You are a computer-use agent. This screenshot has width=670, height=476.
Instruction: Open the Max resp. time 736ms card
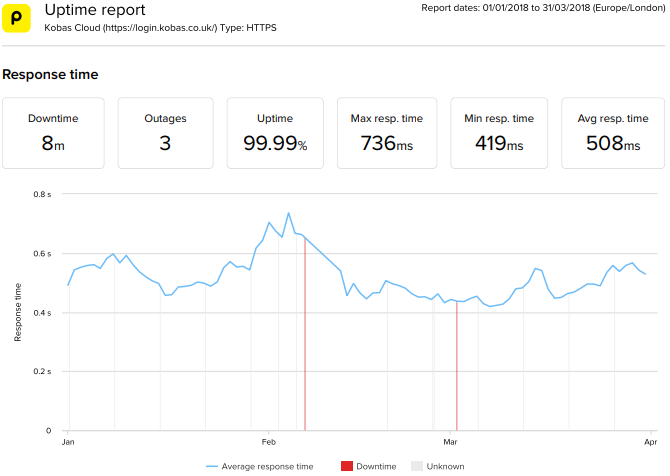[x=386, y=133]
